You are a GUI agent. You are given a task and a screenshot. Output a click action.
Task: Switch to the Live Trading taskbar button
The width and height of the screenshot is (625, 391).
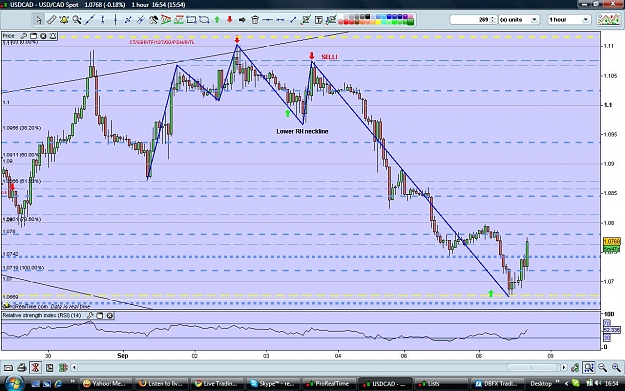click(x=216, y=384)
